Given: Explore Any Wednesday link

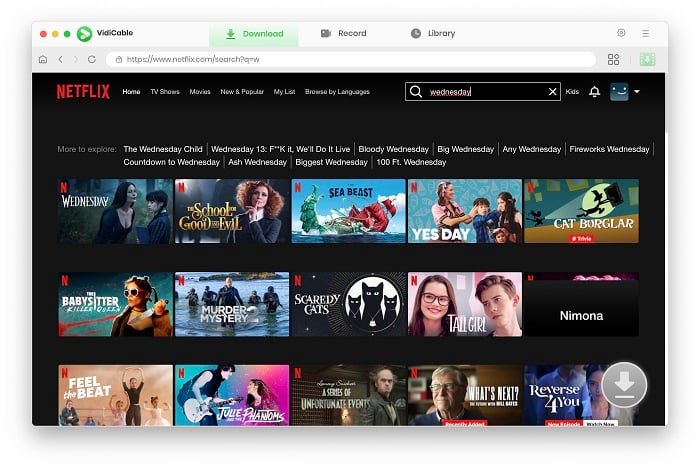Looking at the screenshot, I should 531,149.
